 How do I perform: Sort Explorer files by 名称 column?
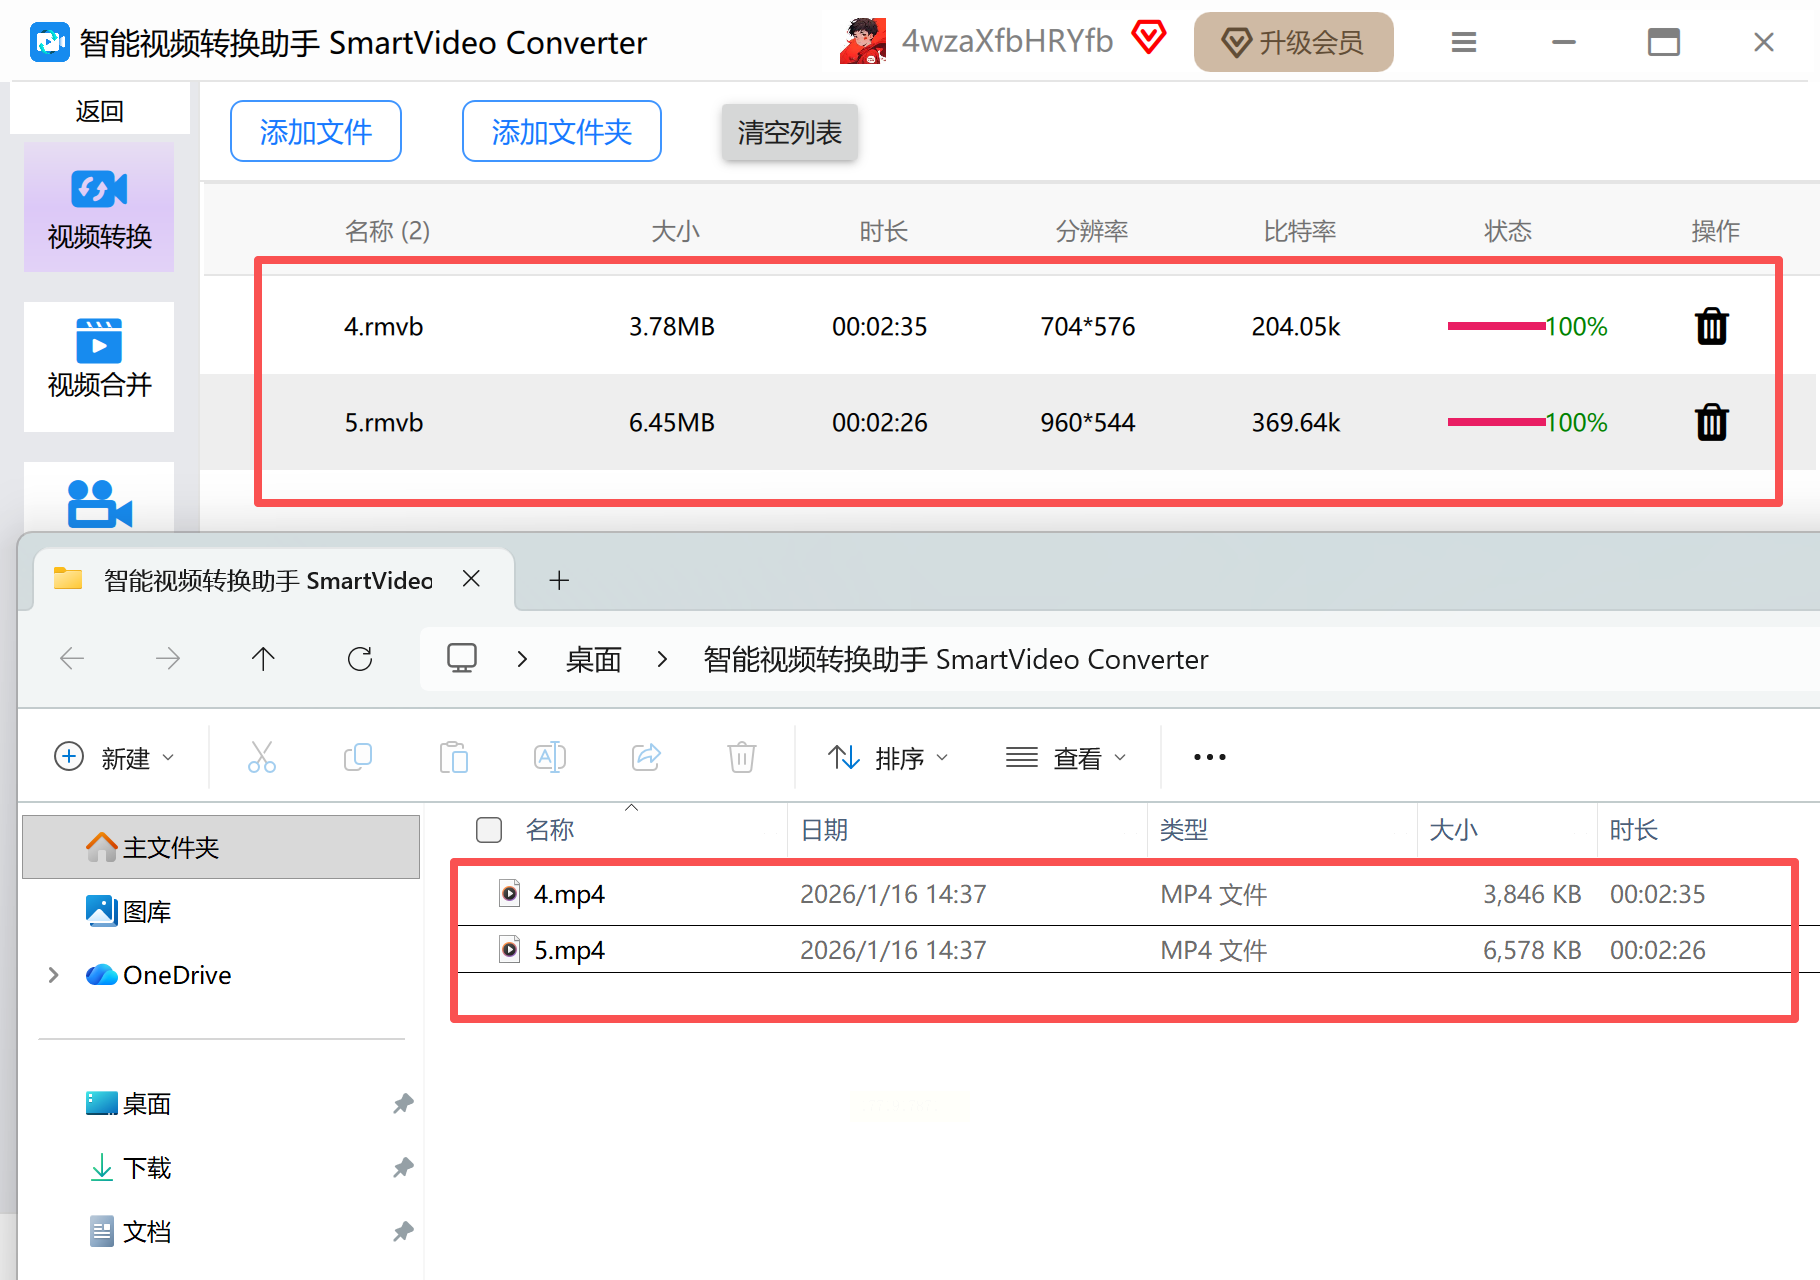coord(550,830)
